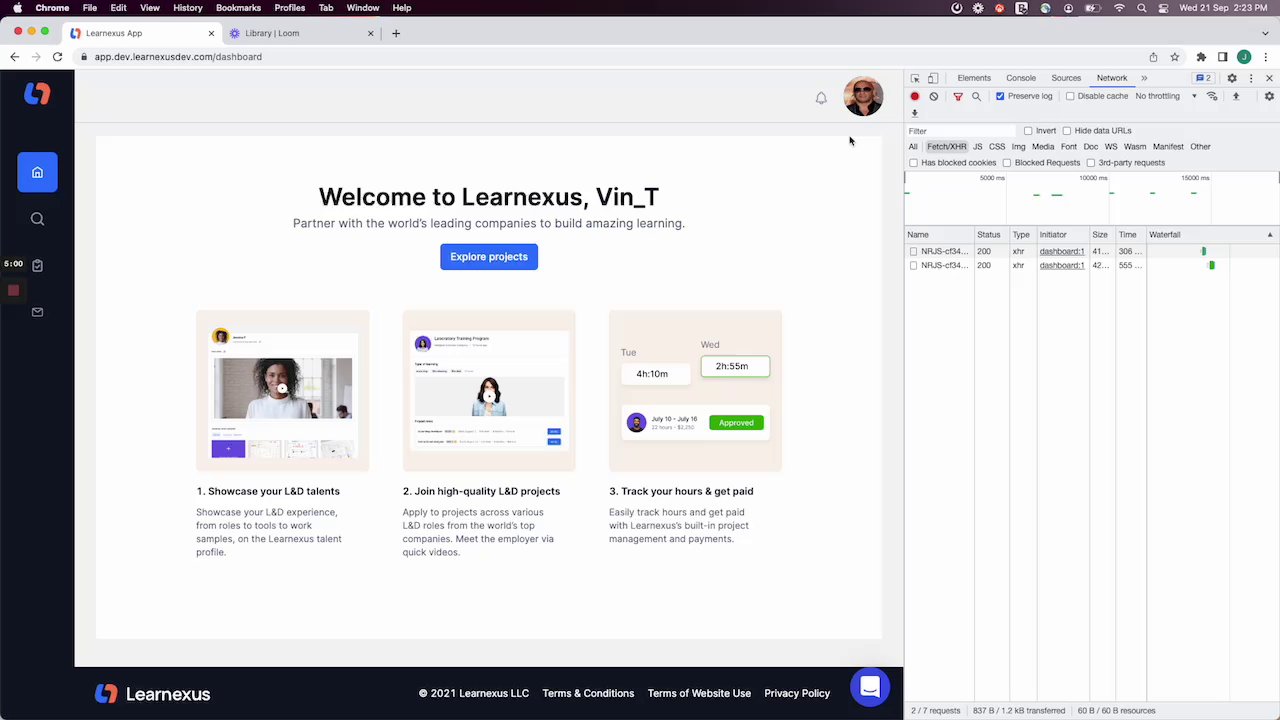
Task: Open Chrome side panel icon
Action: [x=1222, y=57]
